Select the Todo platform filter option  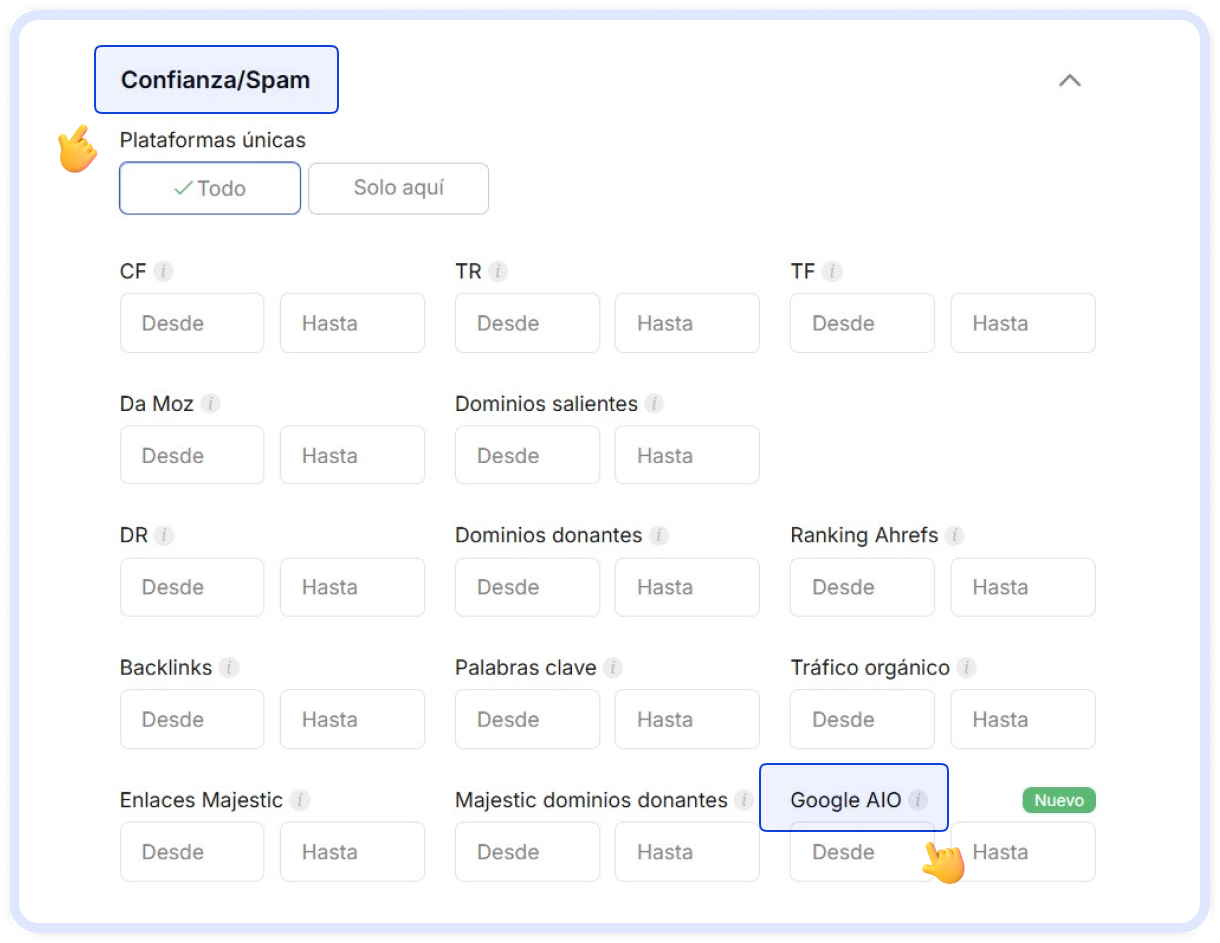[x=209, y=188]
